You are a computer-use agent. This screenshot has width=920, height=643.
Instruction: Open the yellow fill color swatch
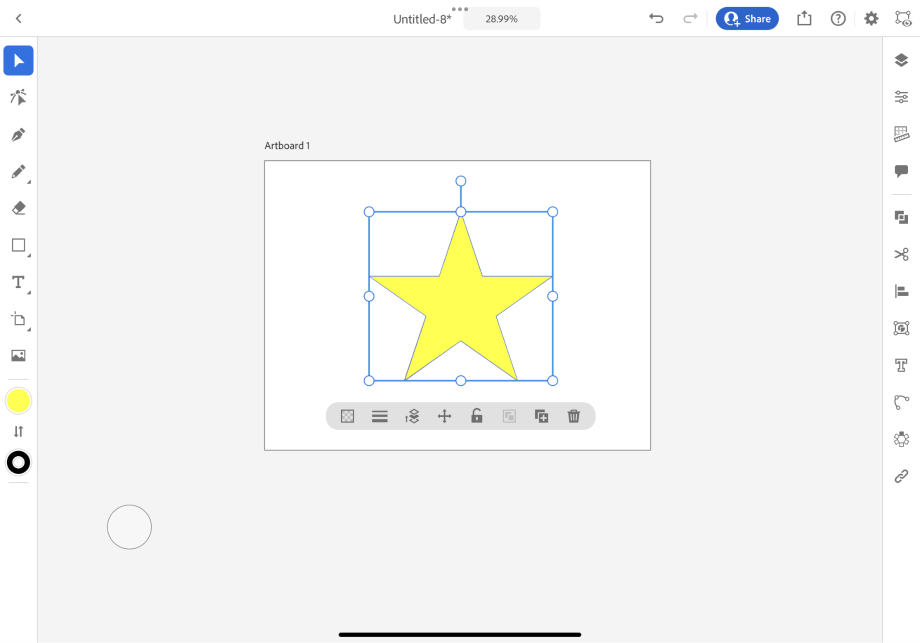pos(18,401)
